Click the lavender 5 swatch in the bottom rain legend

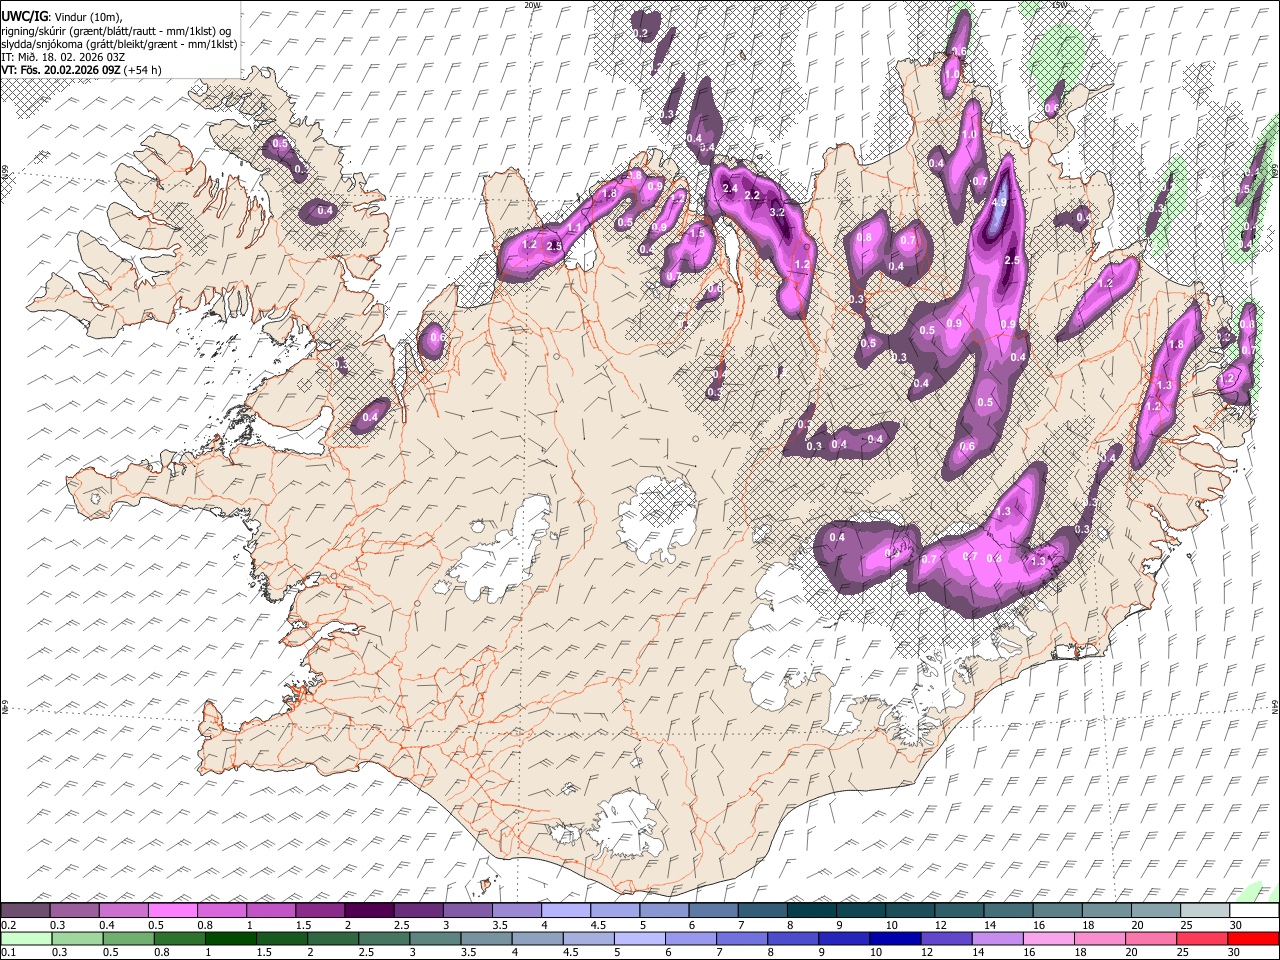[x=639, y=939]
